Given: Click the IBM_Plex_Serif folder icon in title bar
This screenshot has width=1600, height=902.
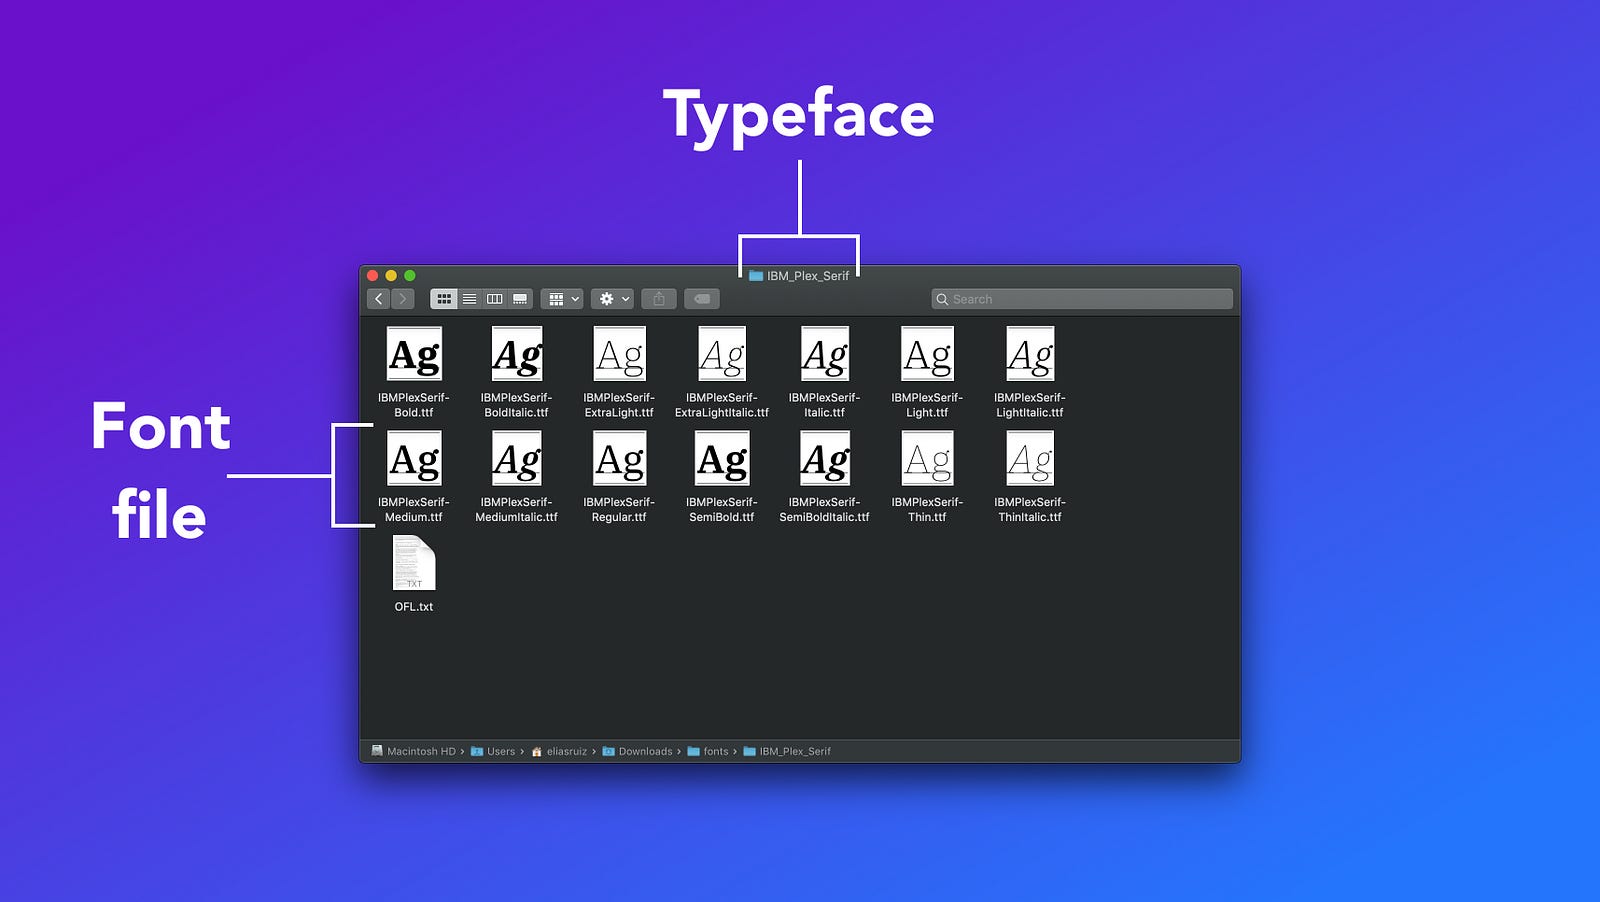Looking at the screenshot, I should click(756, 276).
